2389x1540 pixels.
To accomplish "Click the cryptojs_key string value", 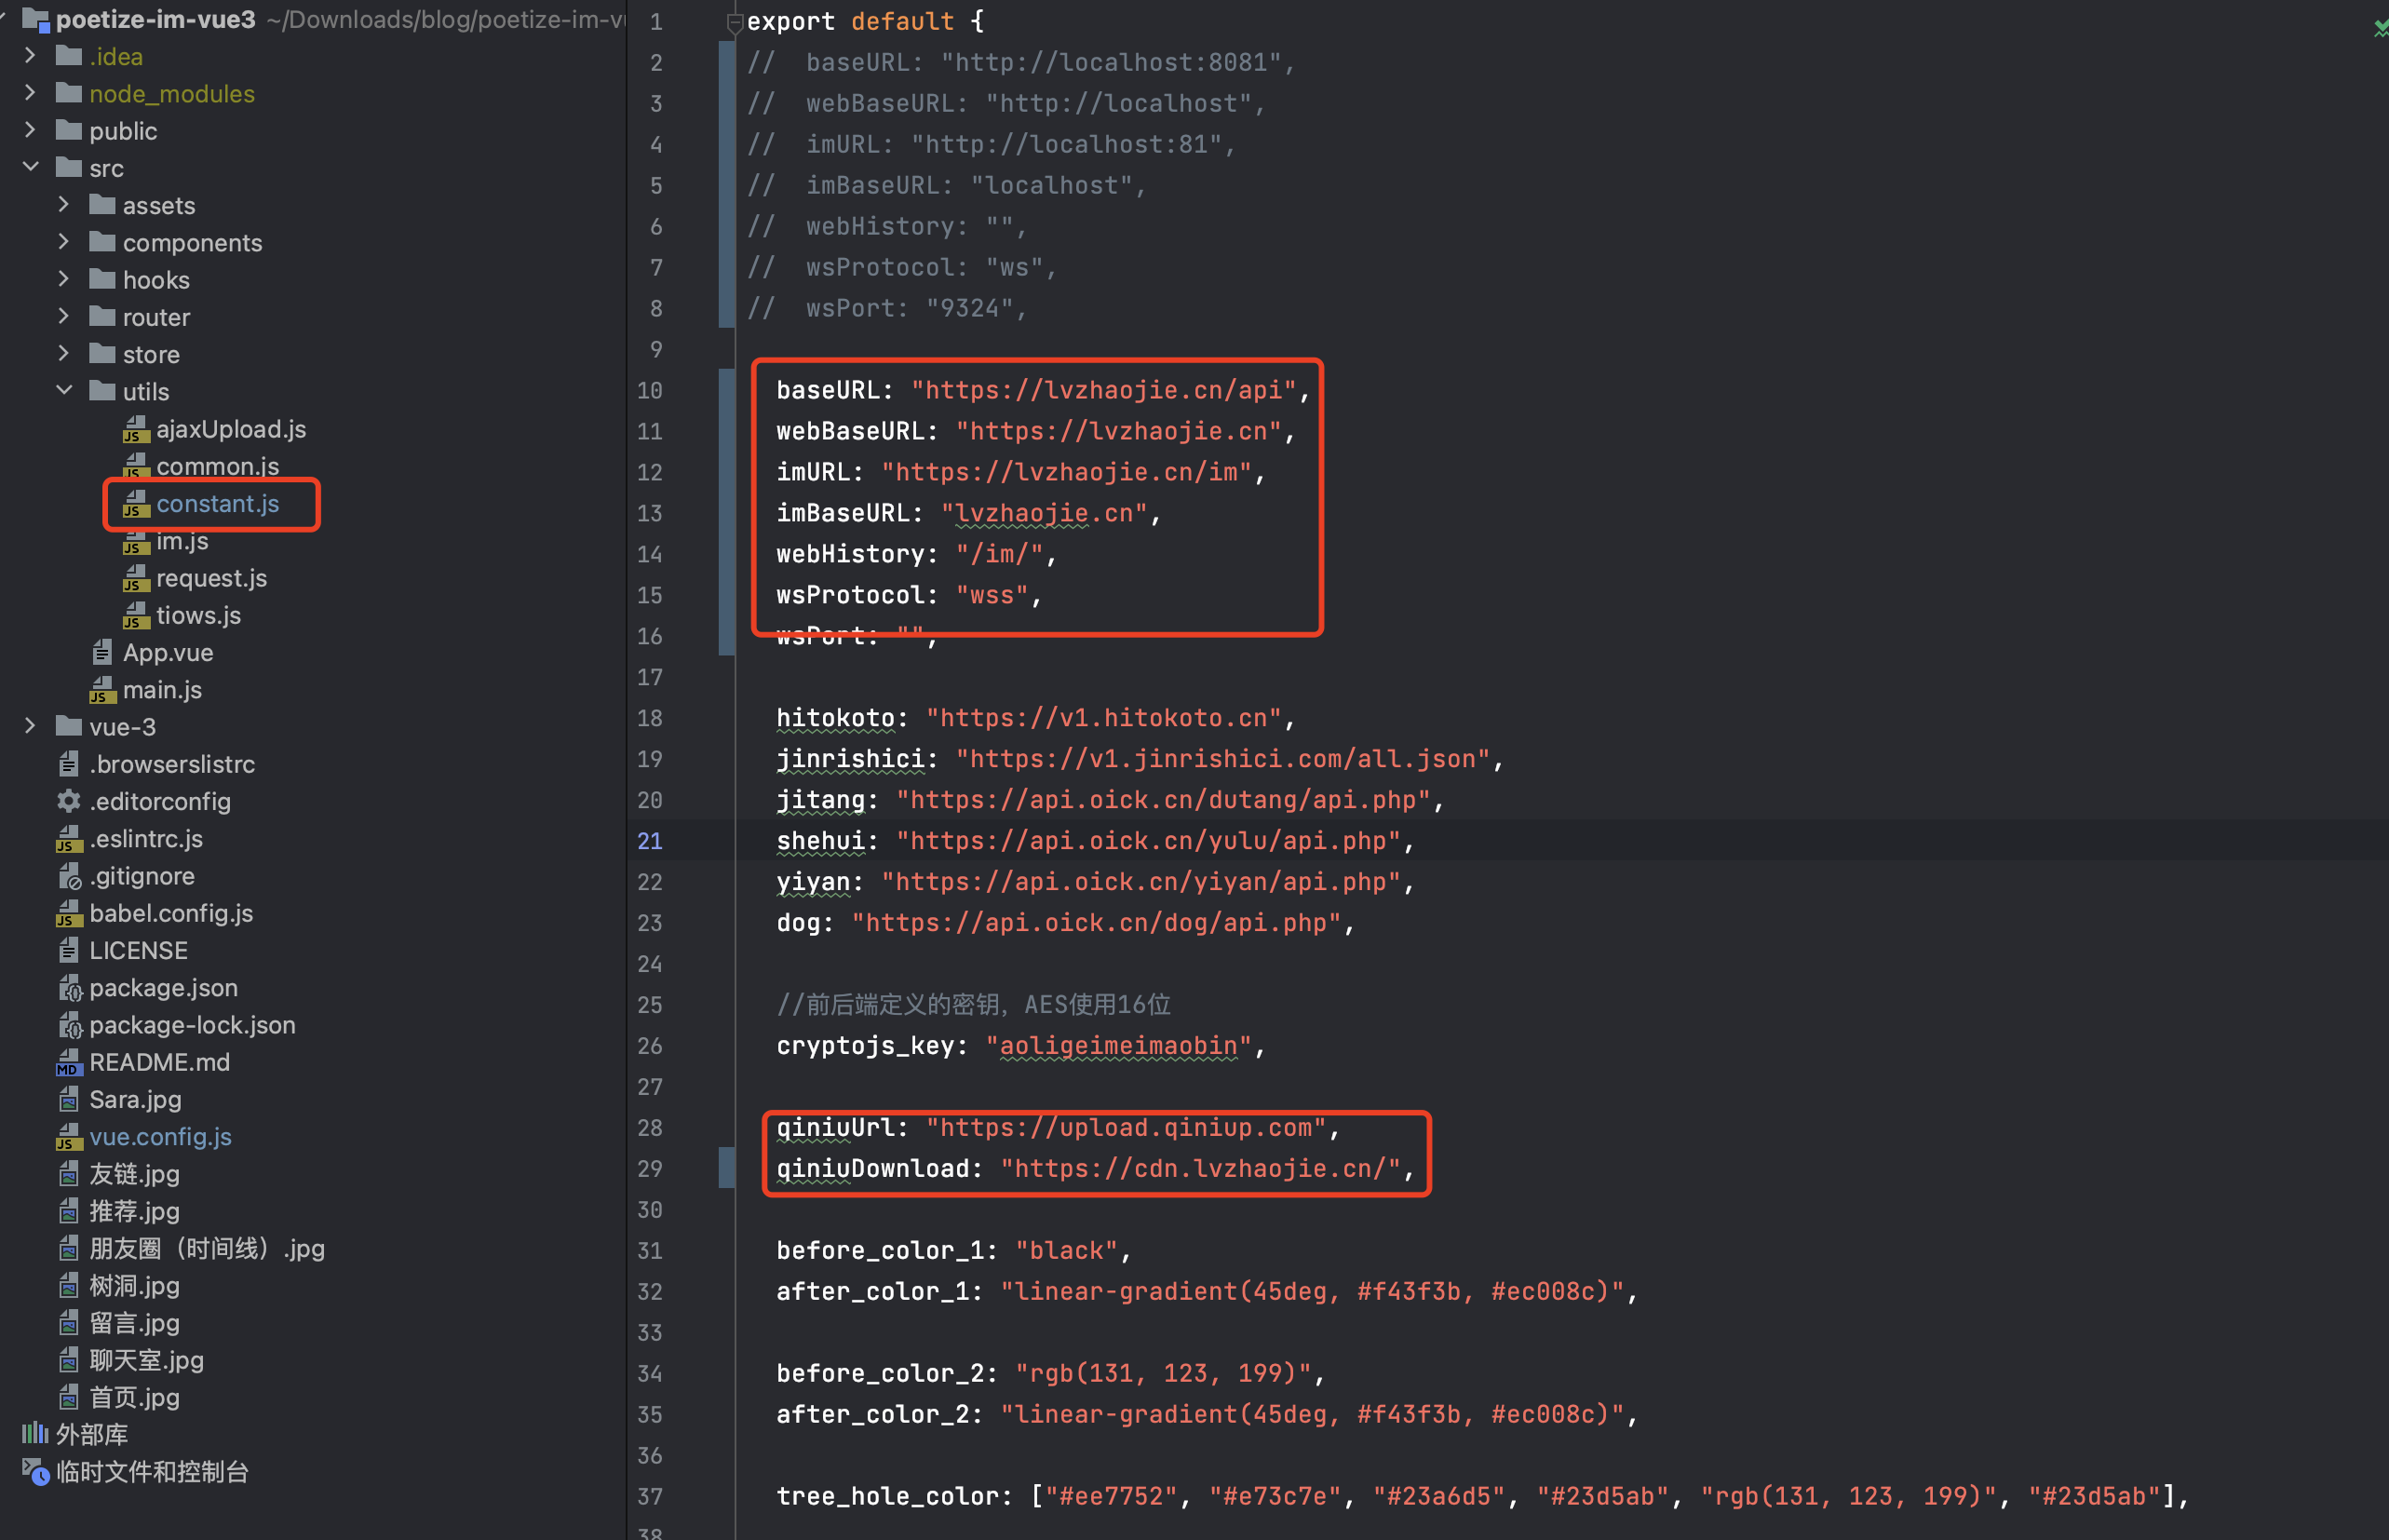I will click(1118, 1046).
